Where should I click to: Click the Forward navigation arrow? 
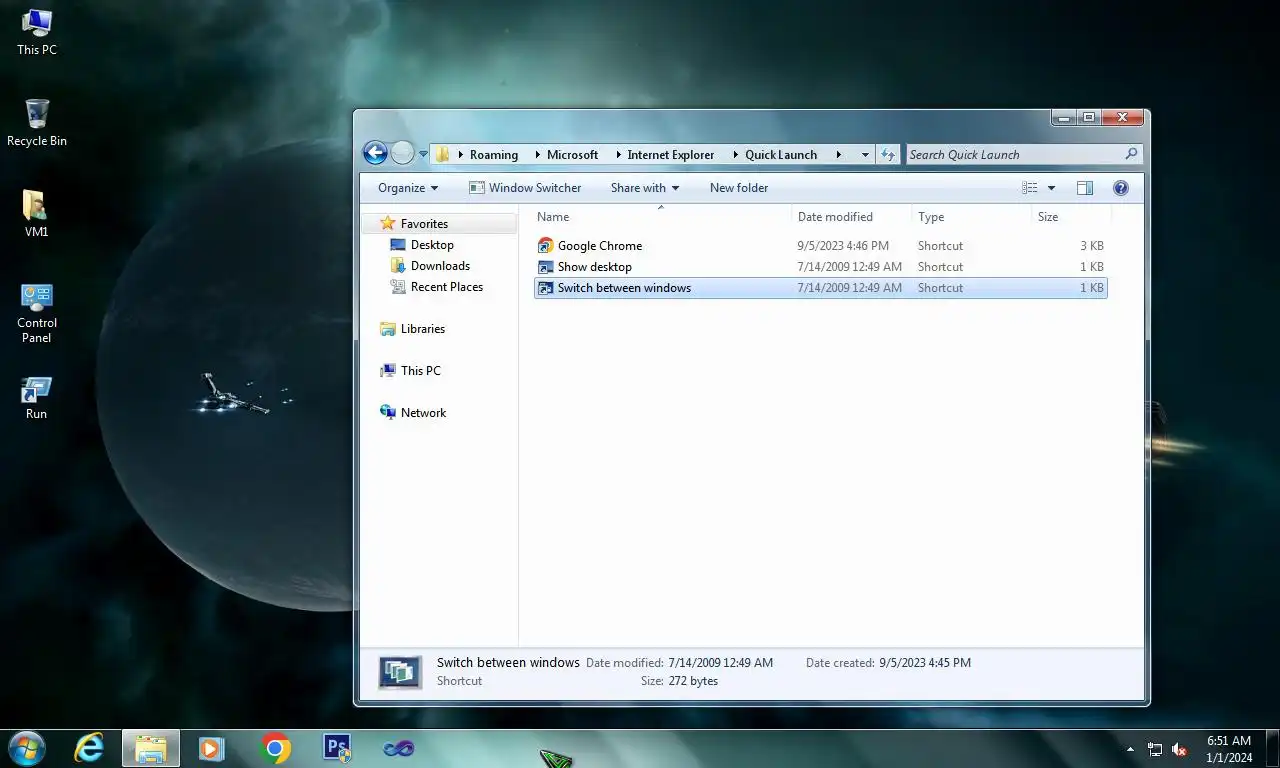[x=402, y=153]
